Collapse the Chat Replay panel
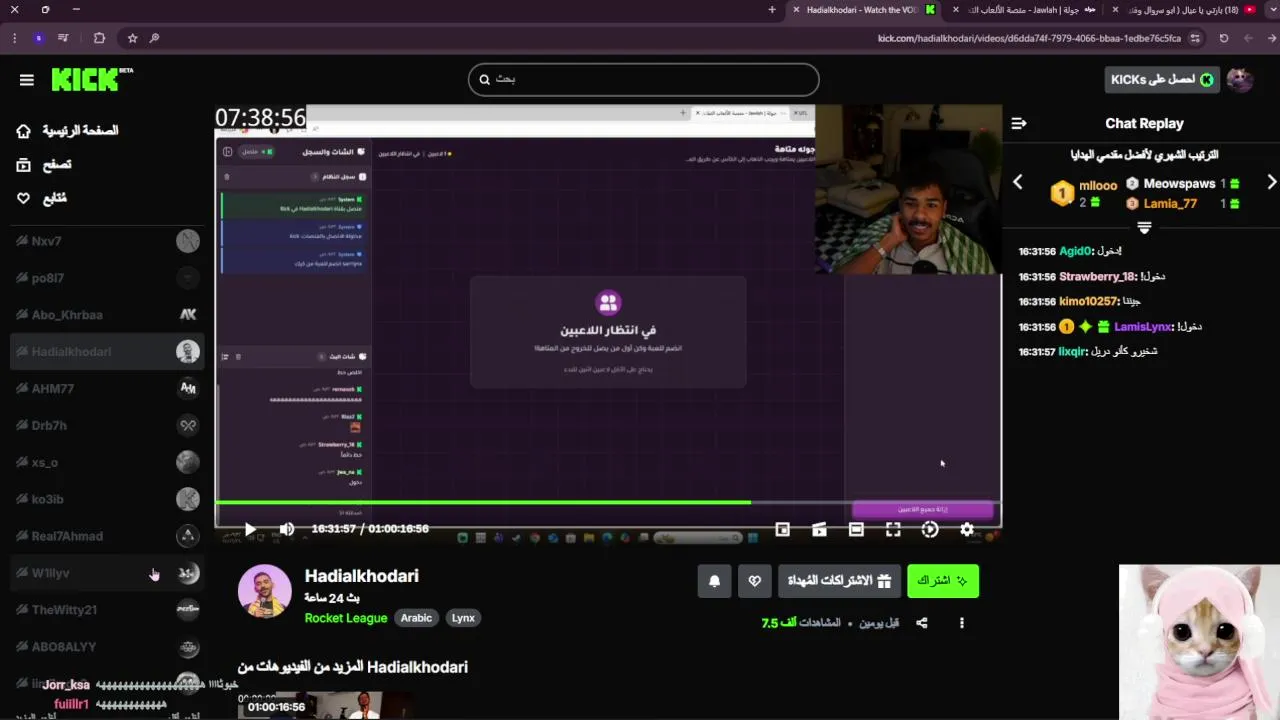1280x720 pixels. coord(1019,123)
